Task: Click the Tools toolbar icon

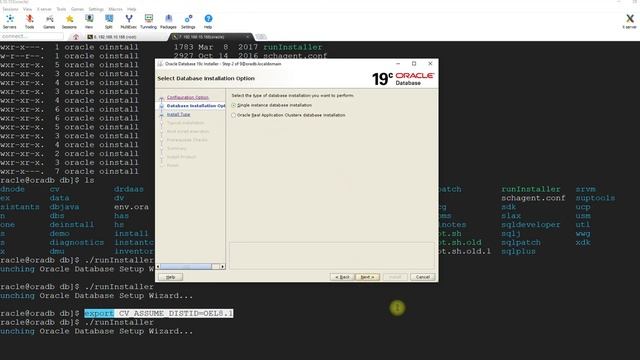Action: pyautogui.click(x=29, y=21)
